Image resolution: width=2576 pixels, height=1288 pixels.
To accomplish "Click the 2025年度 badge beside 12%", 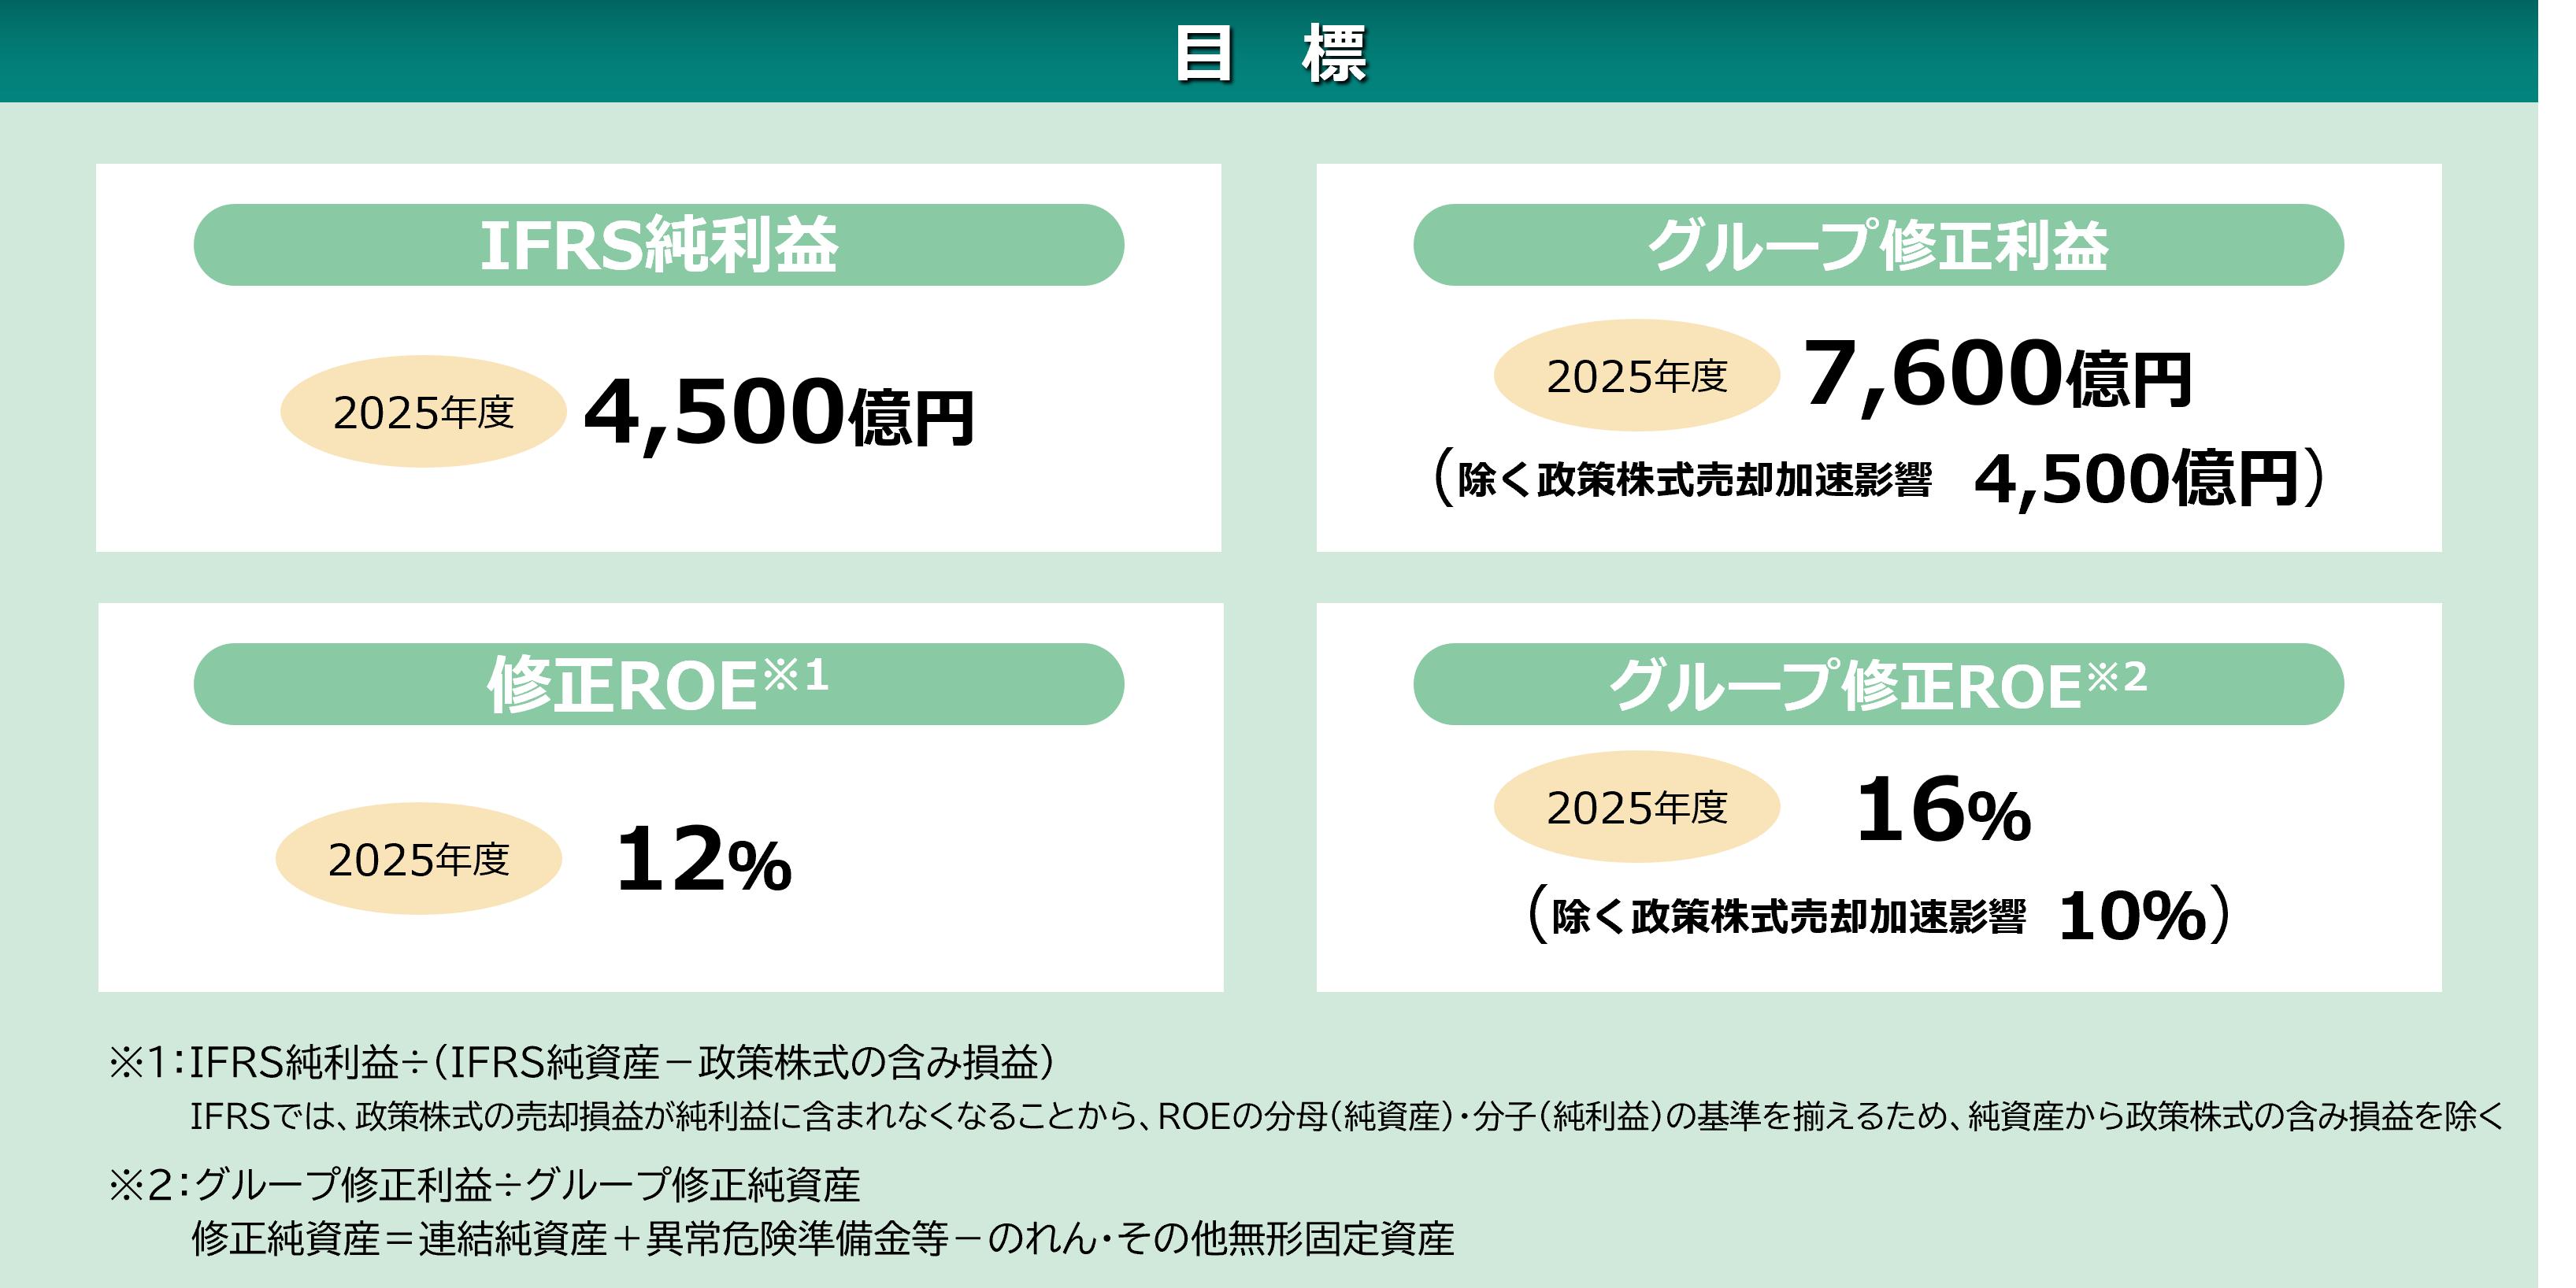I will click(x=419, y=858).
